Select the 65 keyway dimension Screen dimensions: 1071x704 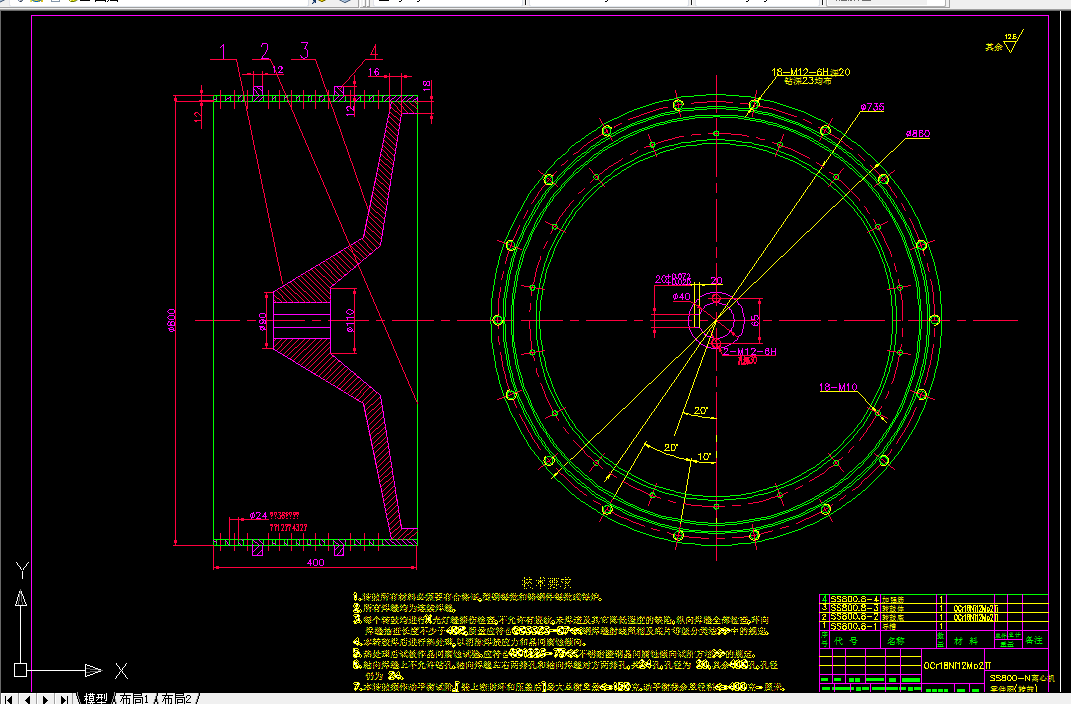click(755, 320)
